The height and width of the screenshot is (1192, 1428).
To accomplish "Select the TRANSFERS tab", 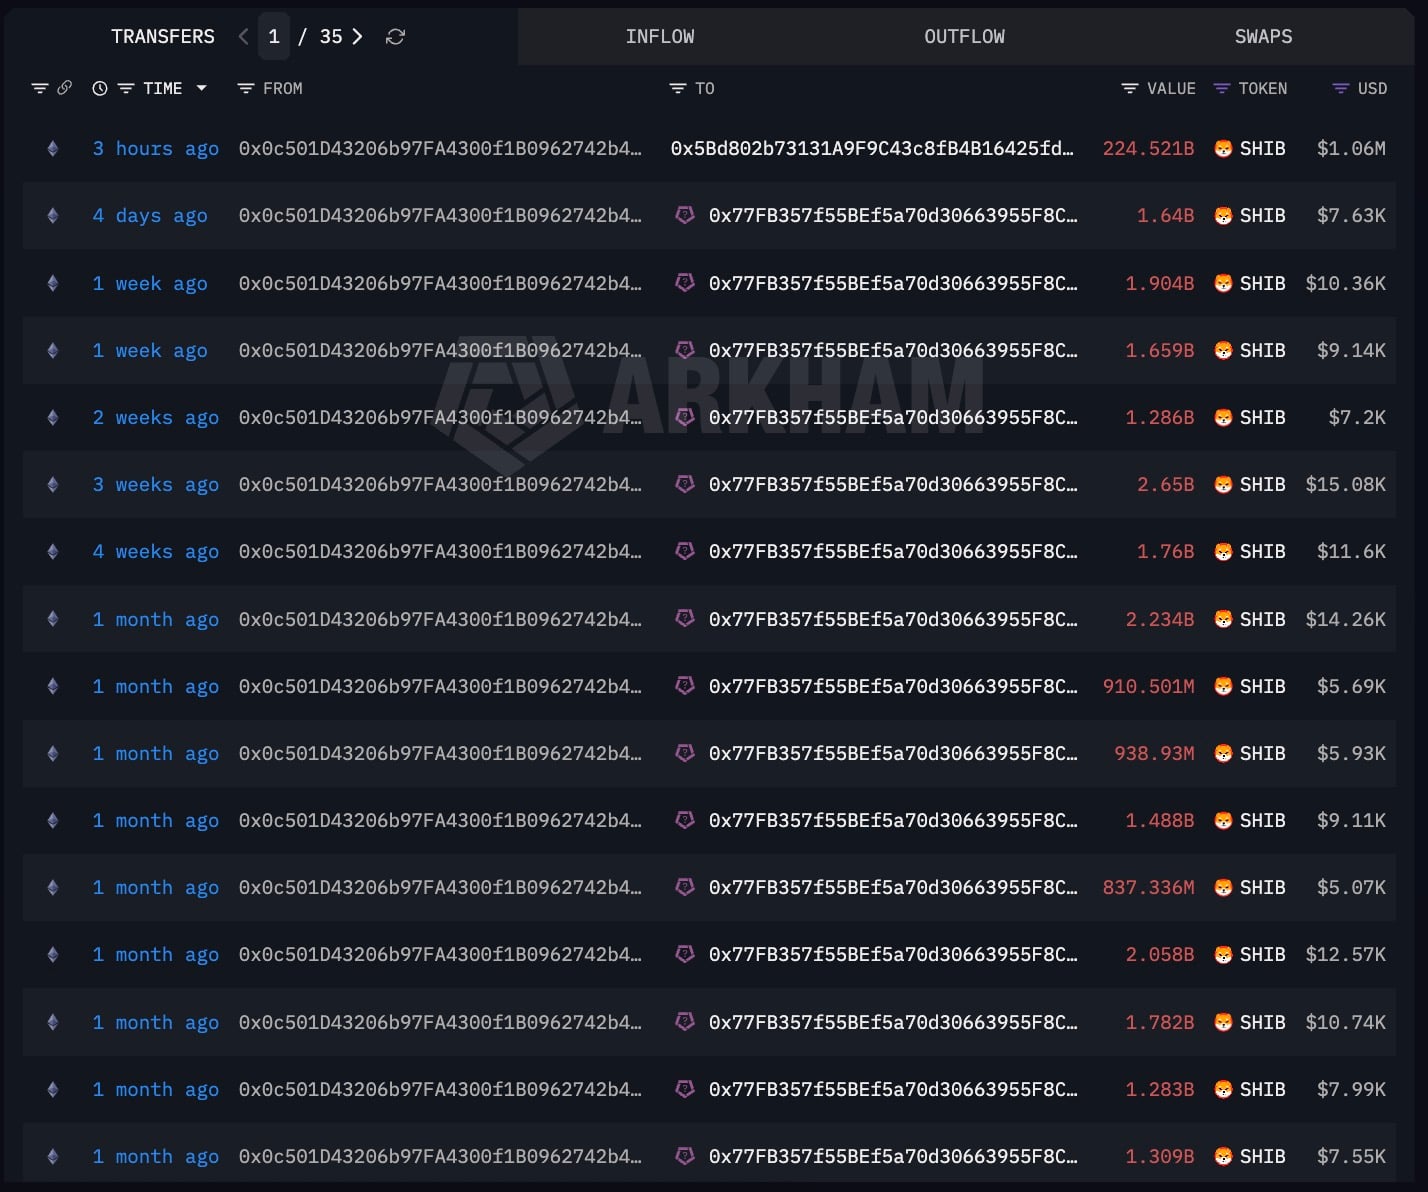I will click(163, 37).
